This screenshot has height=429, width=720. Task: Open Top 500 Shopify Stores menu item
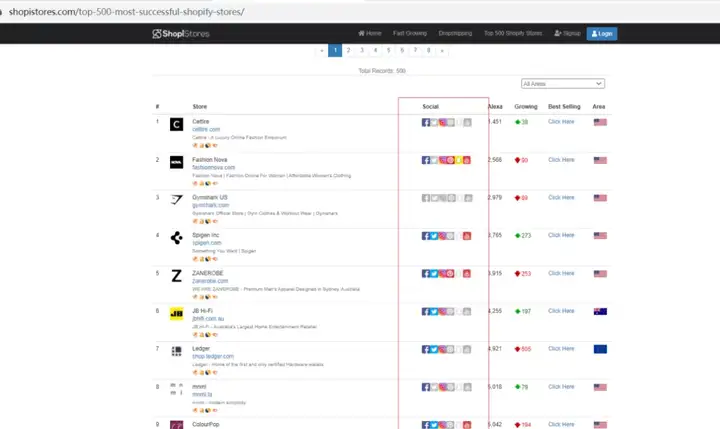tap(513, 34)
